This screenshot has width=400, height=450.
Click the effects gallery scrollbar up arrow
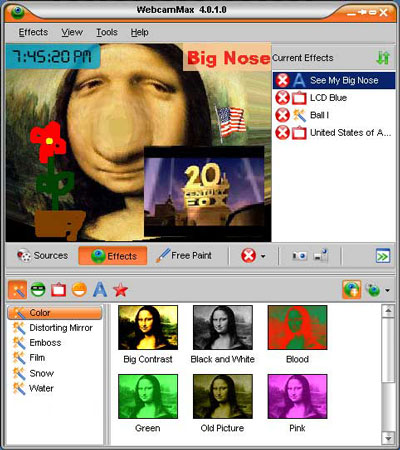pos(388,311)
